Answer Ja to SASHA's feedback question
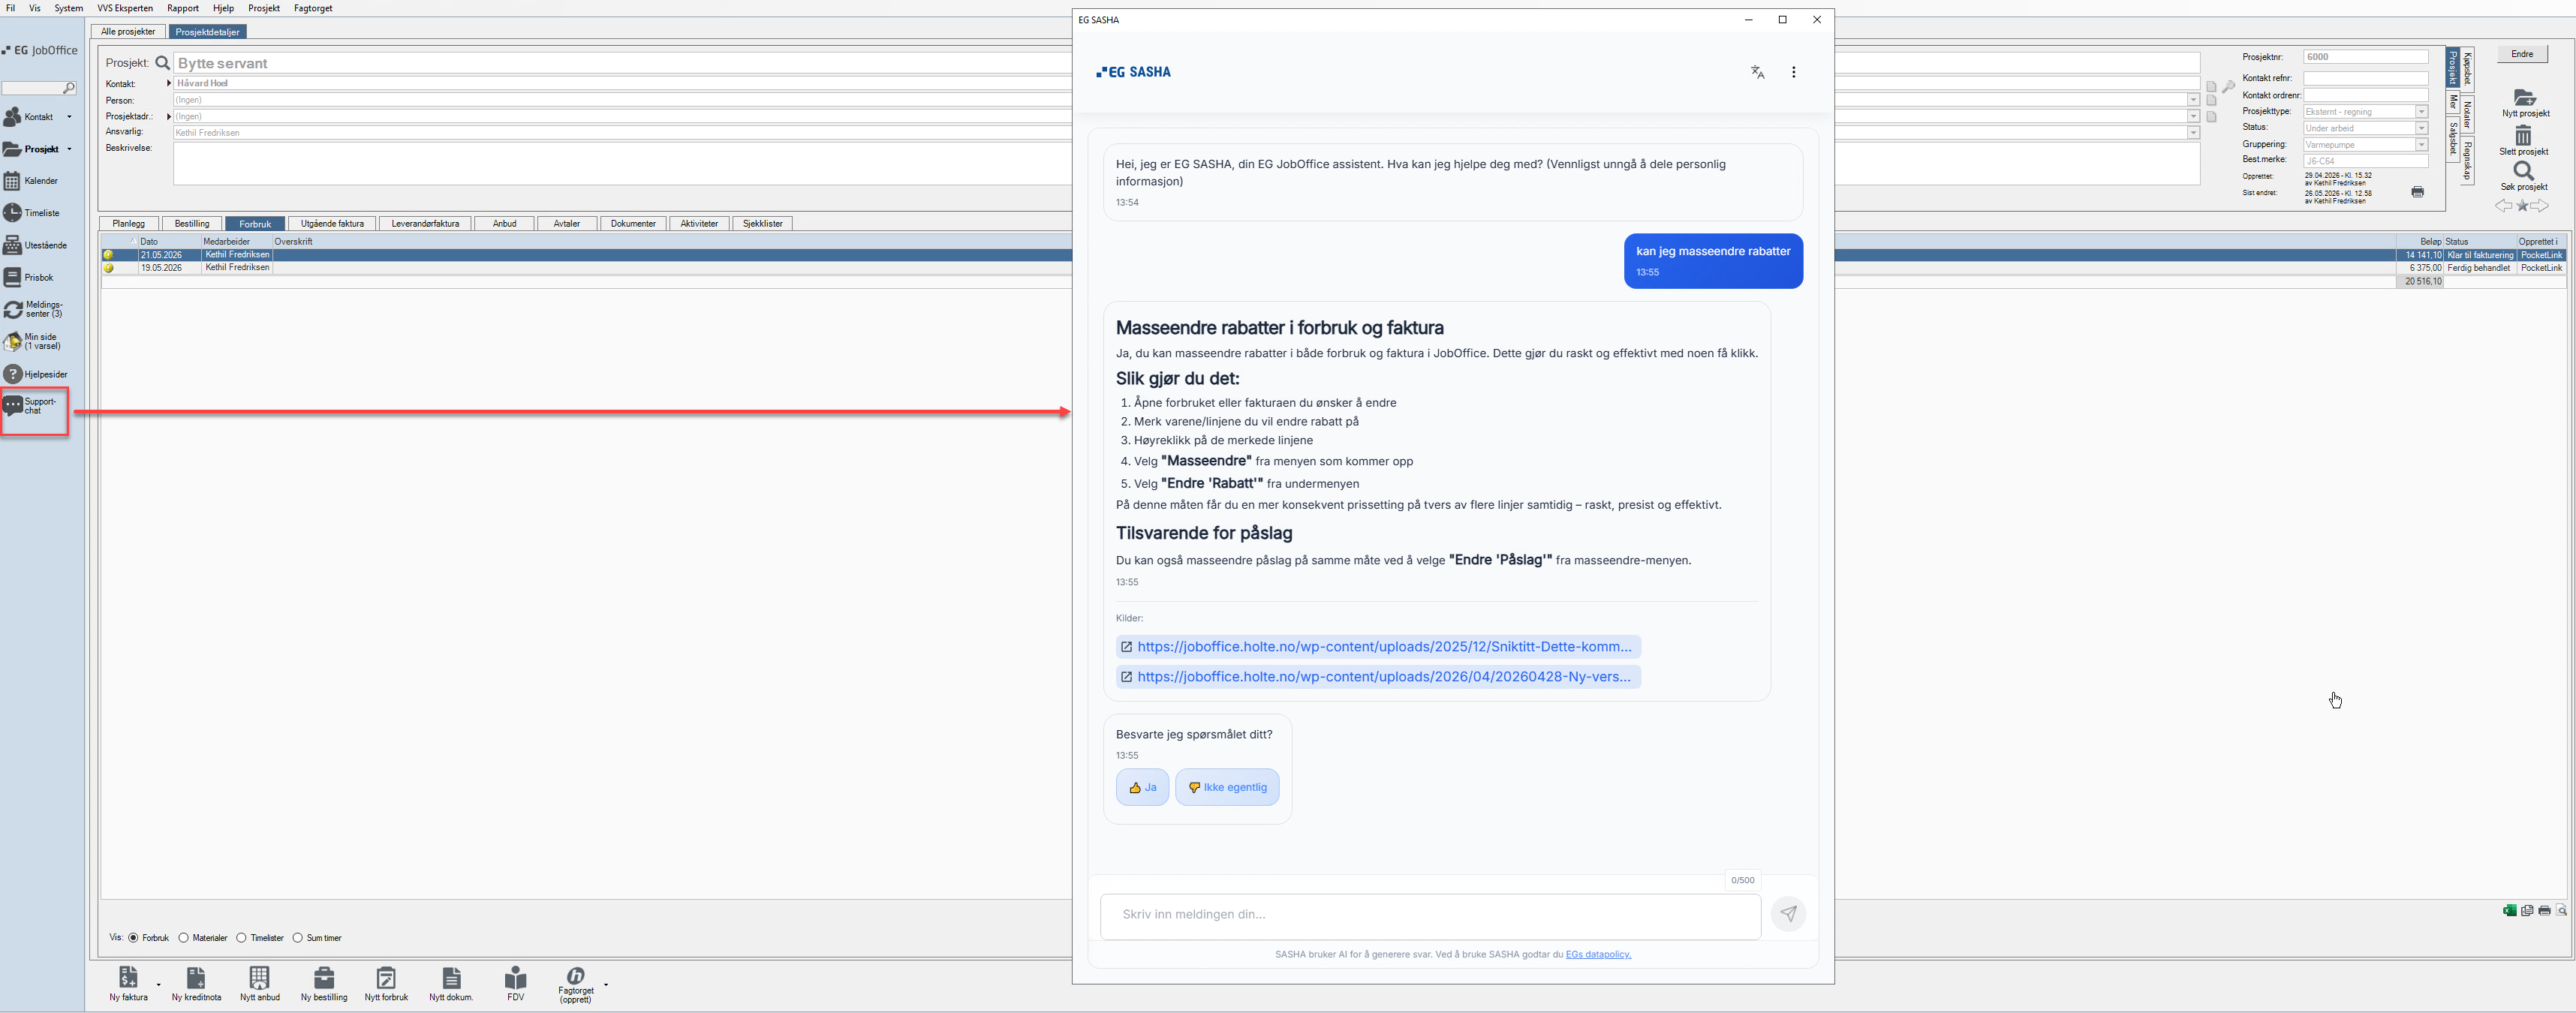Image resolution: width=2576 pixels, height=1013 pixels. coord(1142,787)
